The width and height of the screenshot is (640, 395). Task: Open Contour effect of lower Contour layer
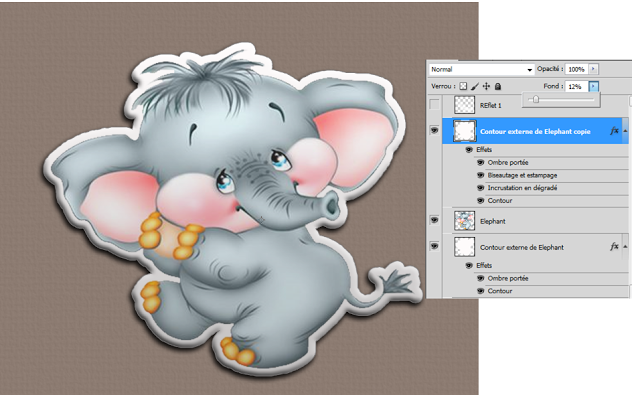pyautogui.click(x=500, y=291)
